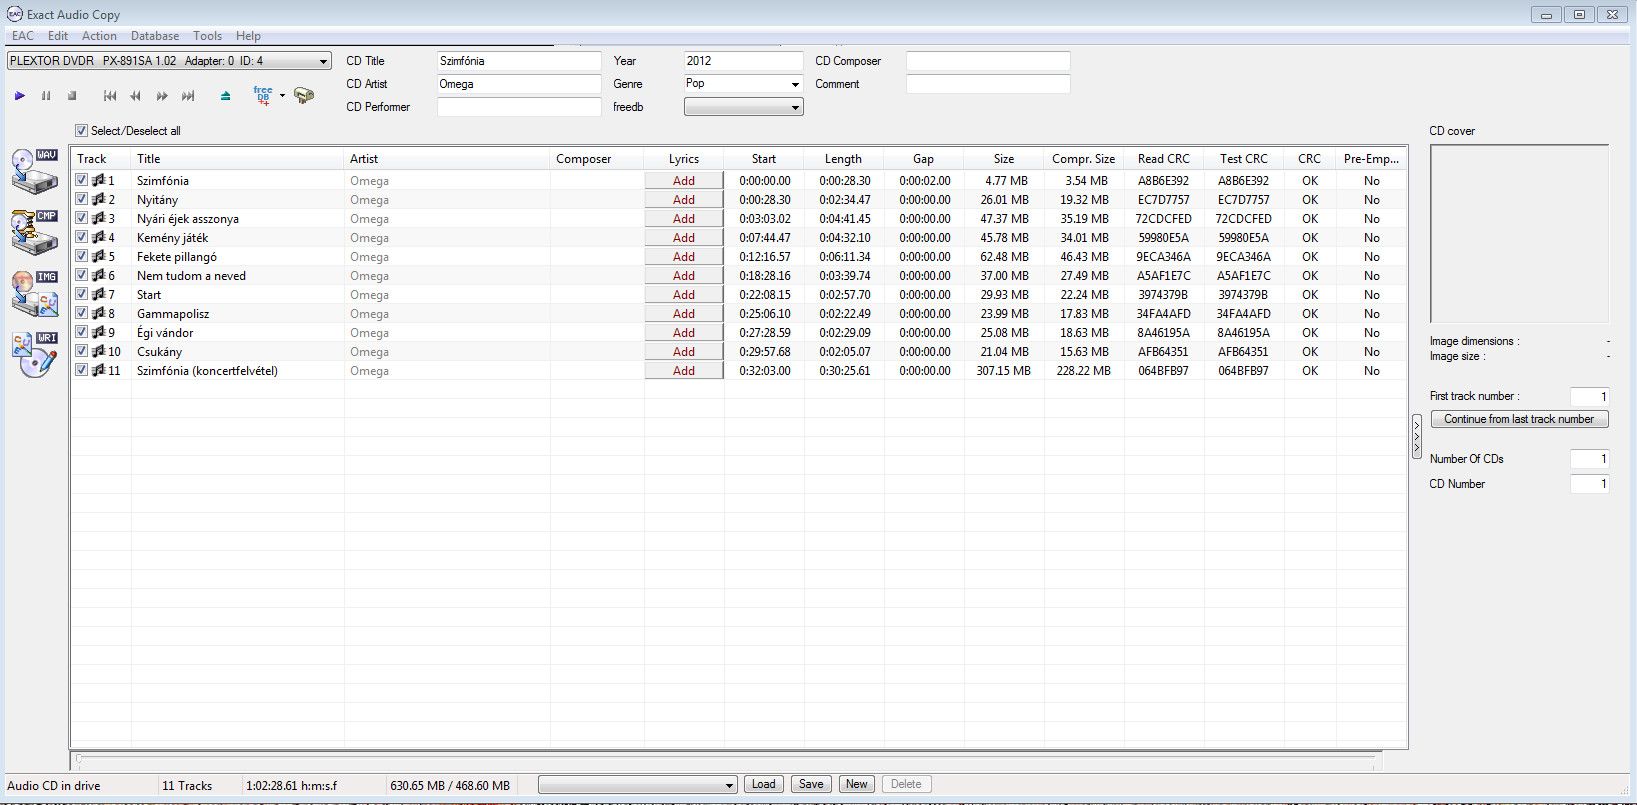Skip to the previous track
This screenshot has height=805, width=1637.
(x=110, y=96)
